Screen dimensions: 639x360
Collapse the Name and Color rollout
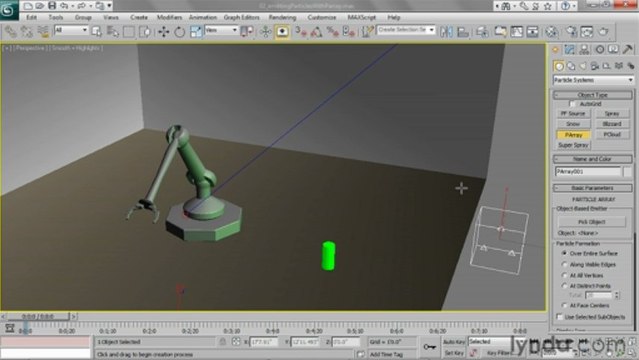click(x=593, y=159)
